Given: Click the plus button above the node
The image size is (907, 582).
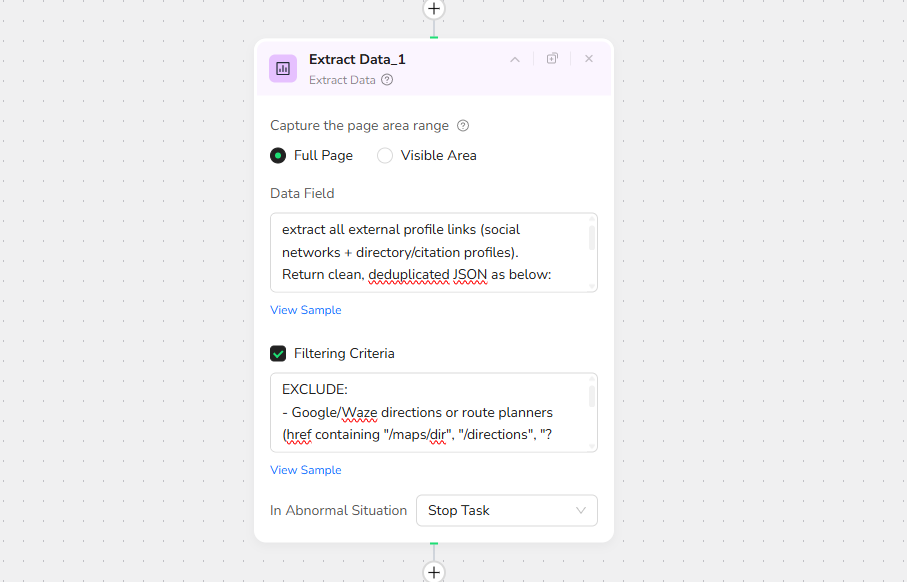Looking at the screenshot, I should point(433,9).
